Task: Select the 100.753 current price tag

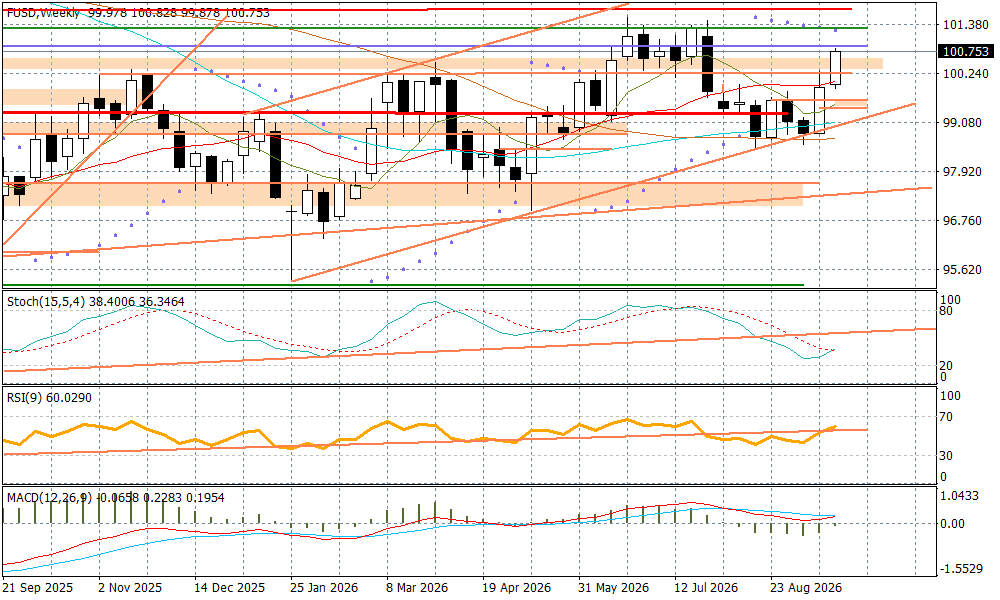Action: tap(966, 52)
